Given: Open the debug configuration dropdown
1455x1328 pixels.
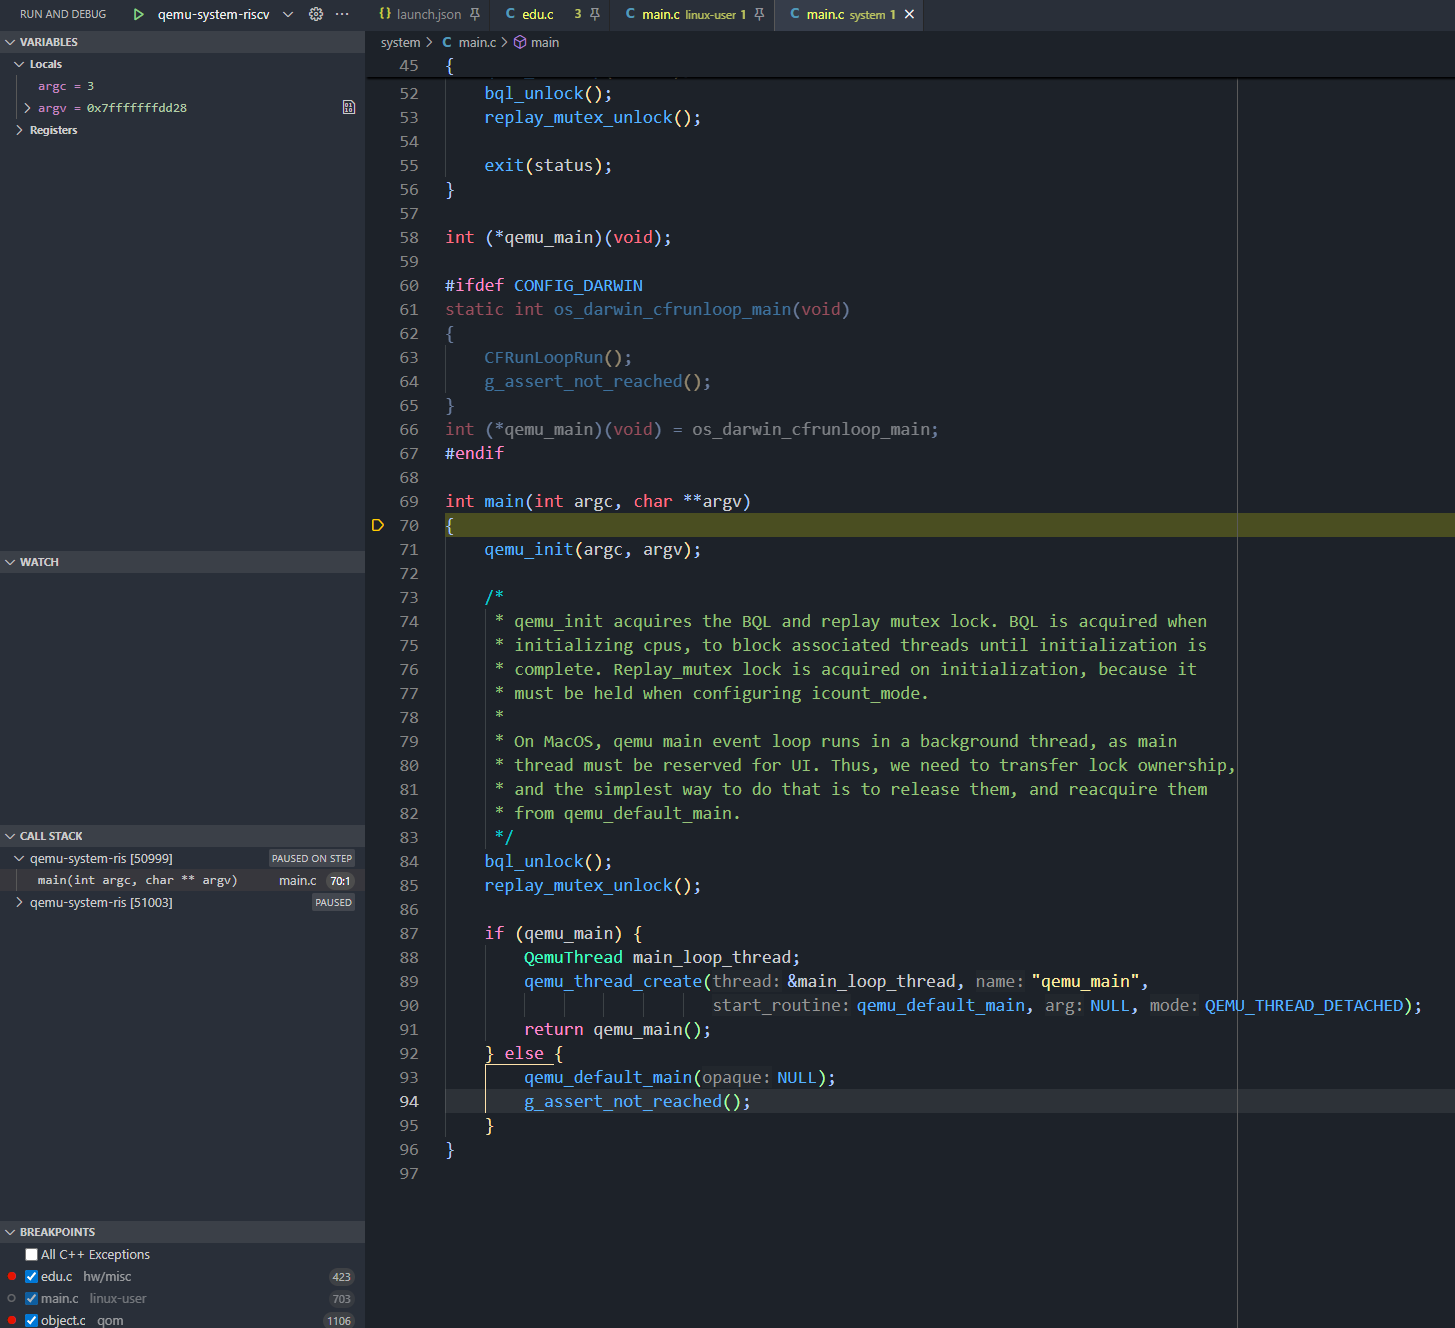Looking at the screenshot, I should 288,14.
